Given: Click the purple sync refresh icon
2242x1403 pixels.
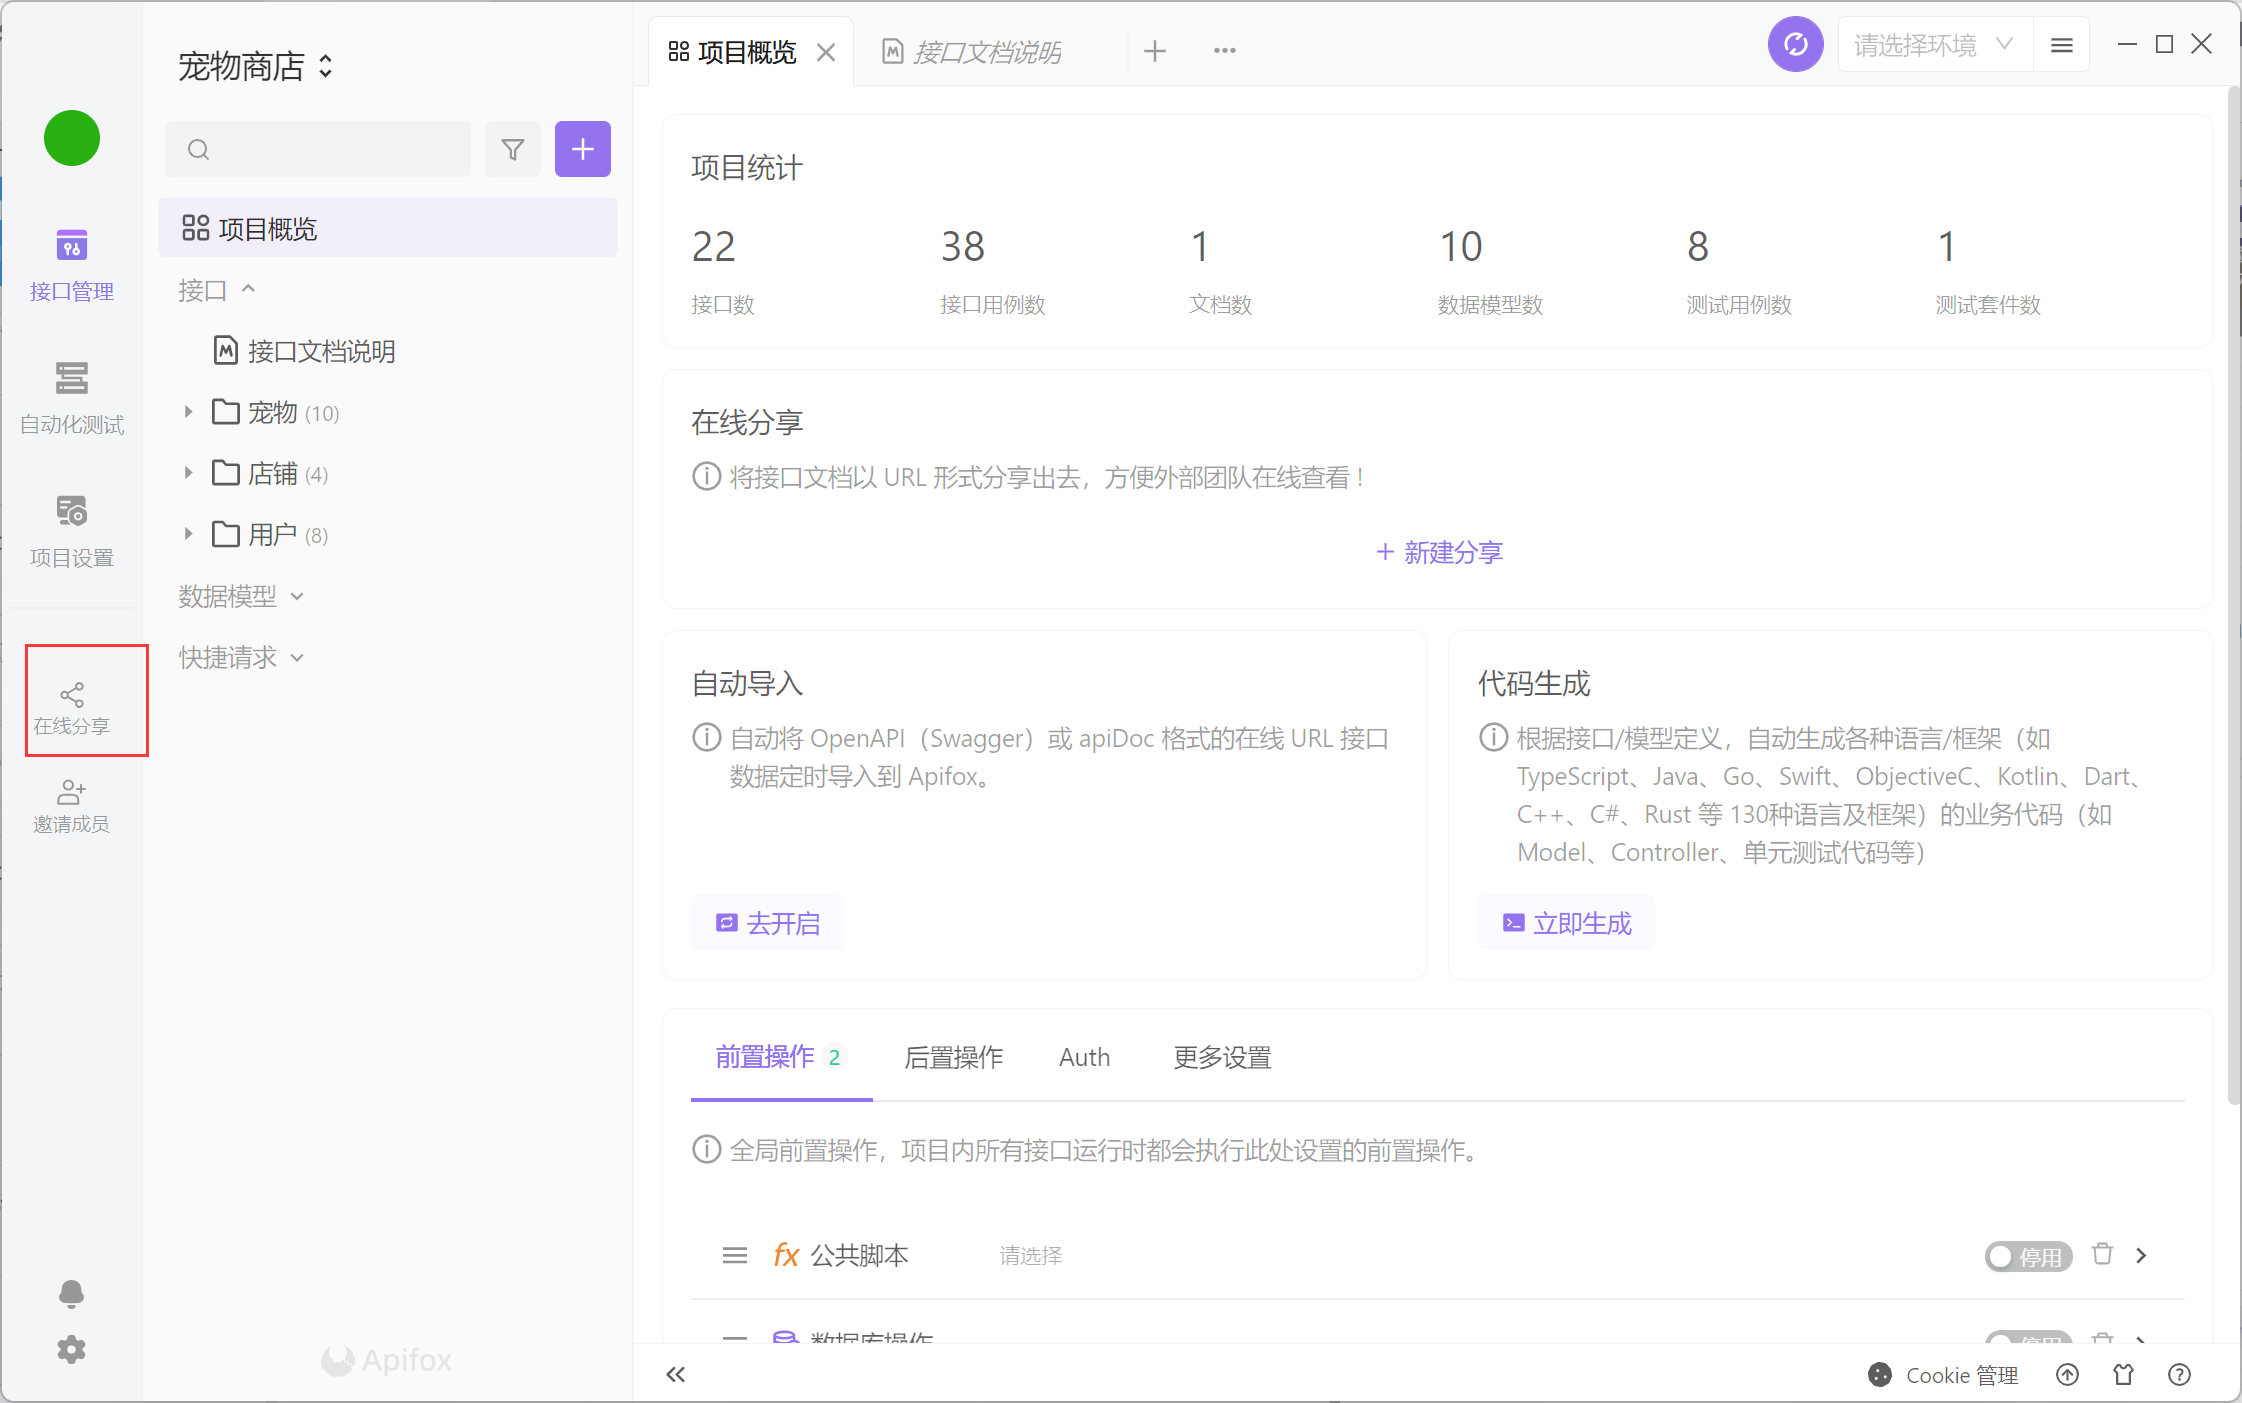Looking at the screenshot, I should 1794,45.
